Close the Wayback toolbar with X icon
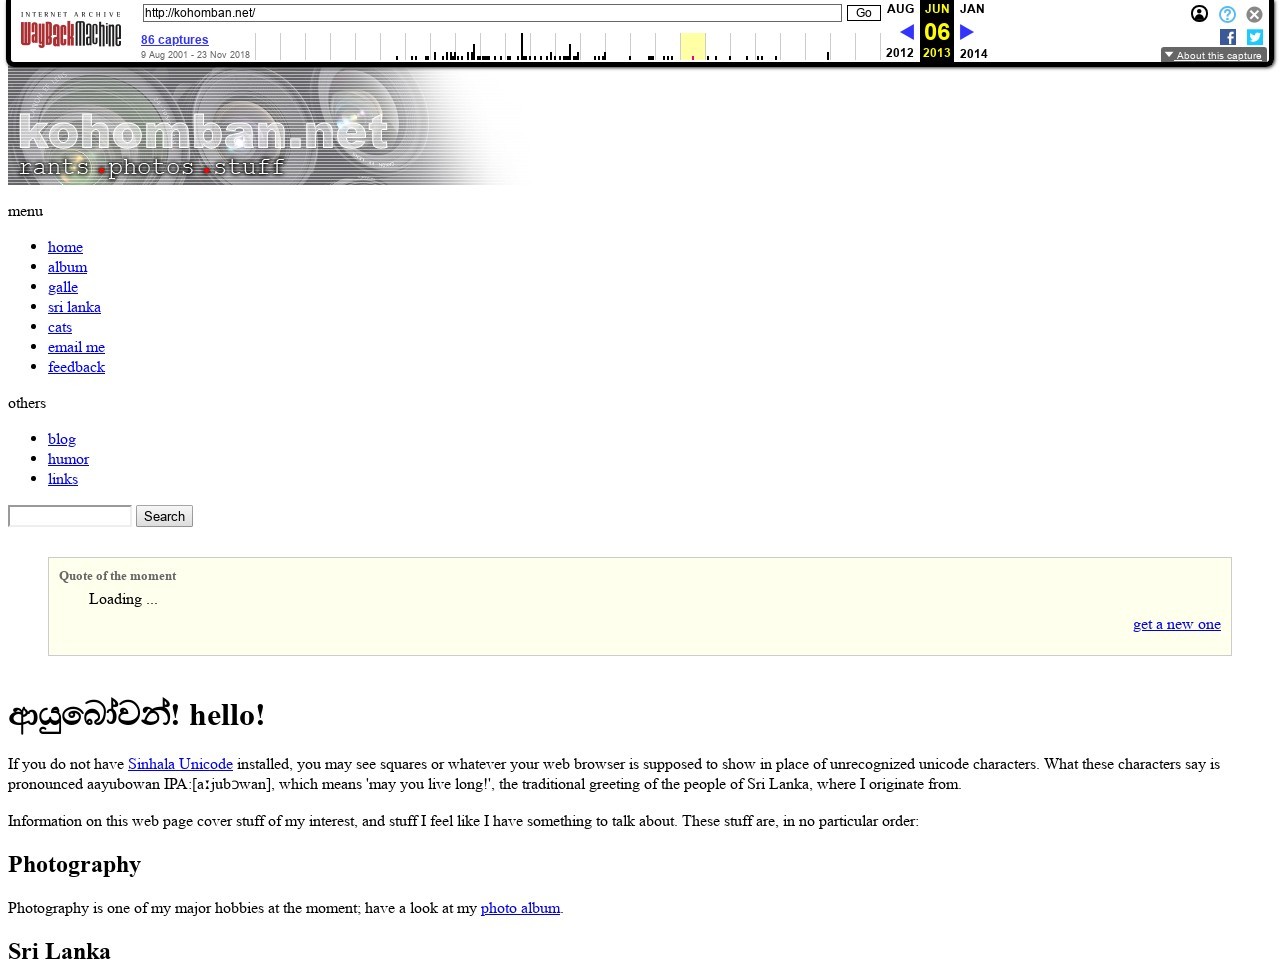Image resolution: width=1280 pixels, height=960 pixels. [x=1254, y=14]
